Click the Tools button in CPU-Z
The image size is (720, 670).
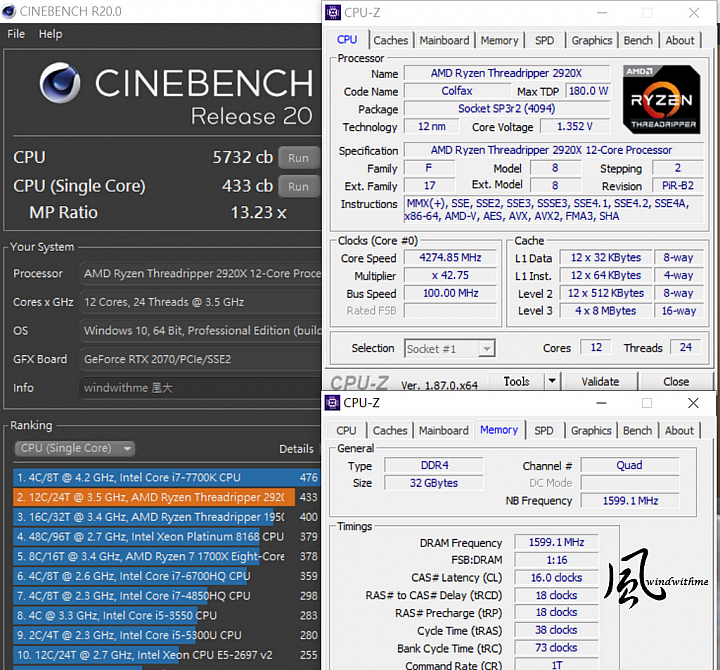coord(516,382)
